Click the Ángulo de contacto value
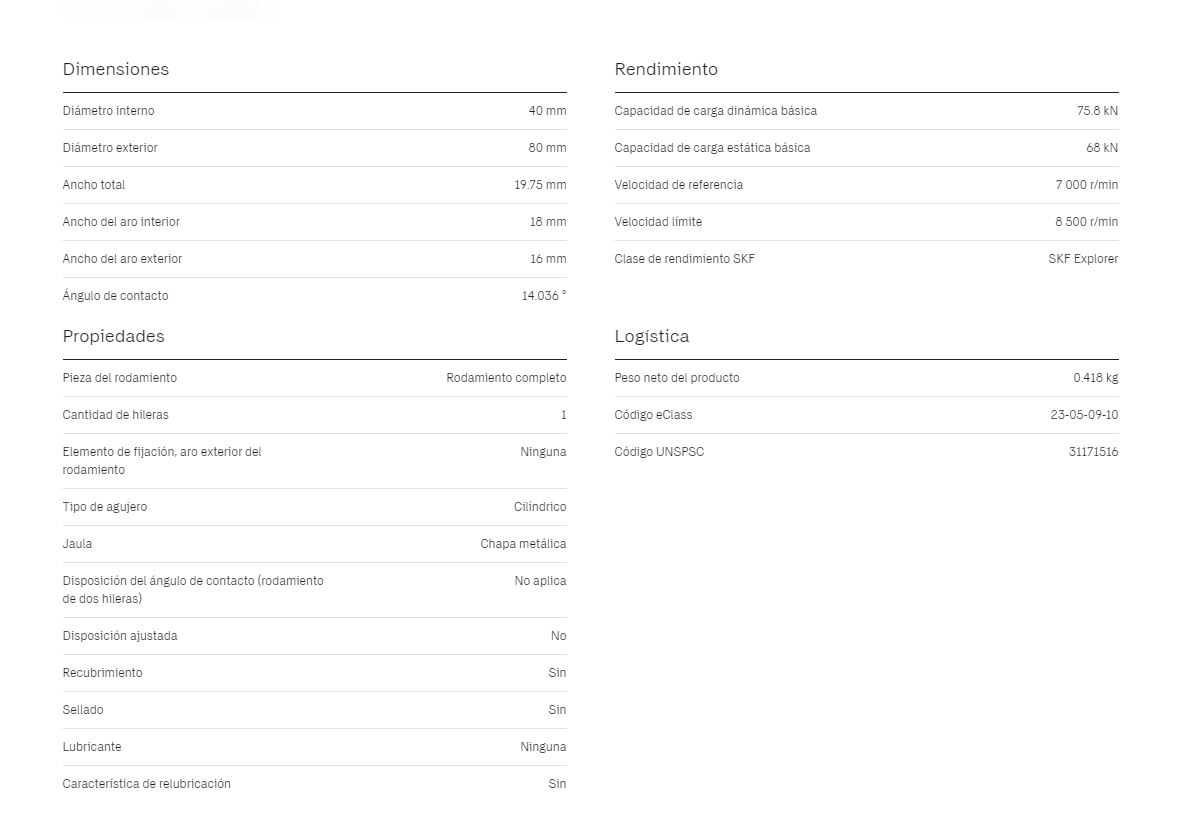The height and width of the screenshot is (838, 1180). 544,296
